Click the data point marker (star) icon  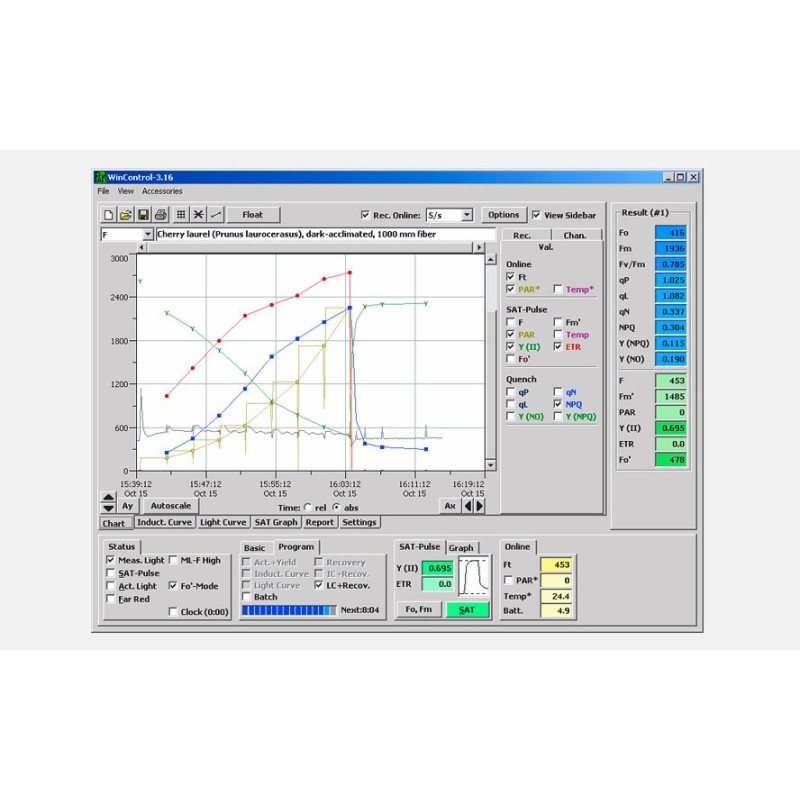198,215
